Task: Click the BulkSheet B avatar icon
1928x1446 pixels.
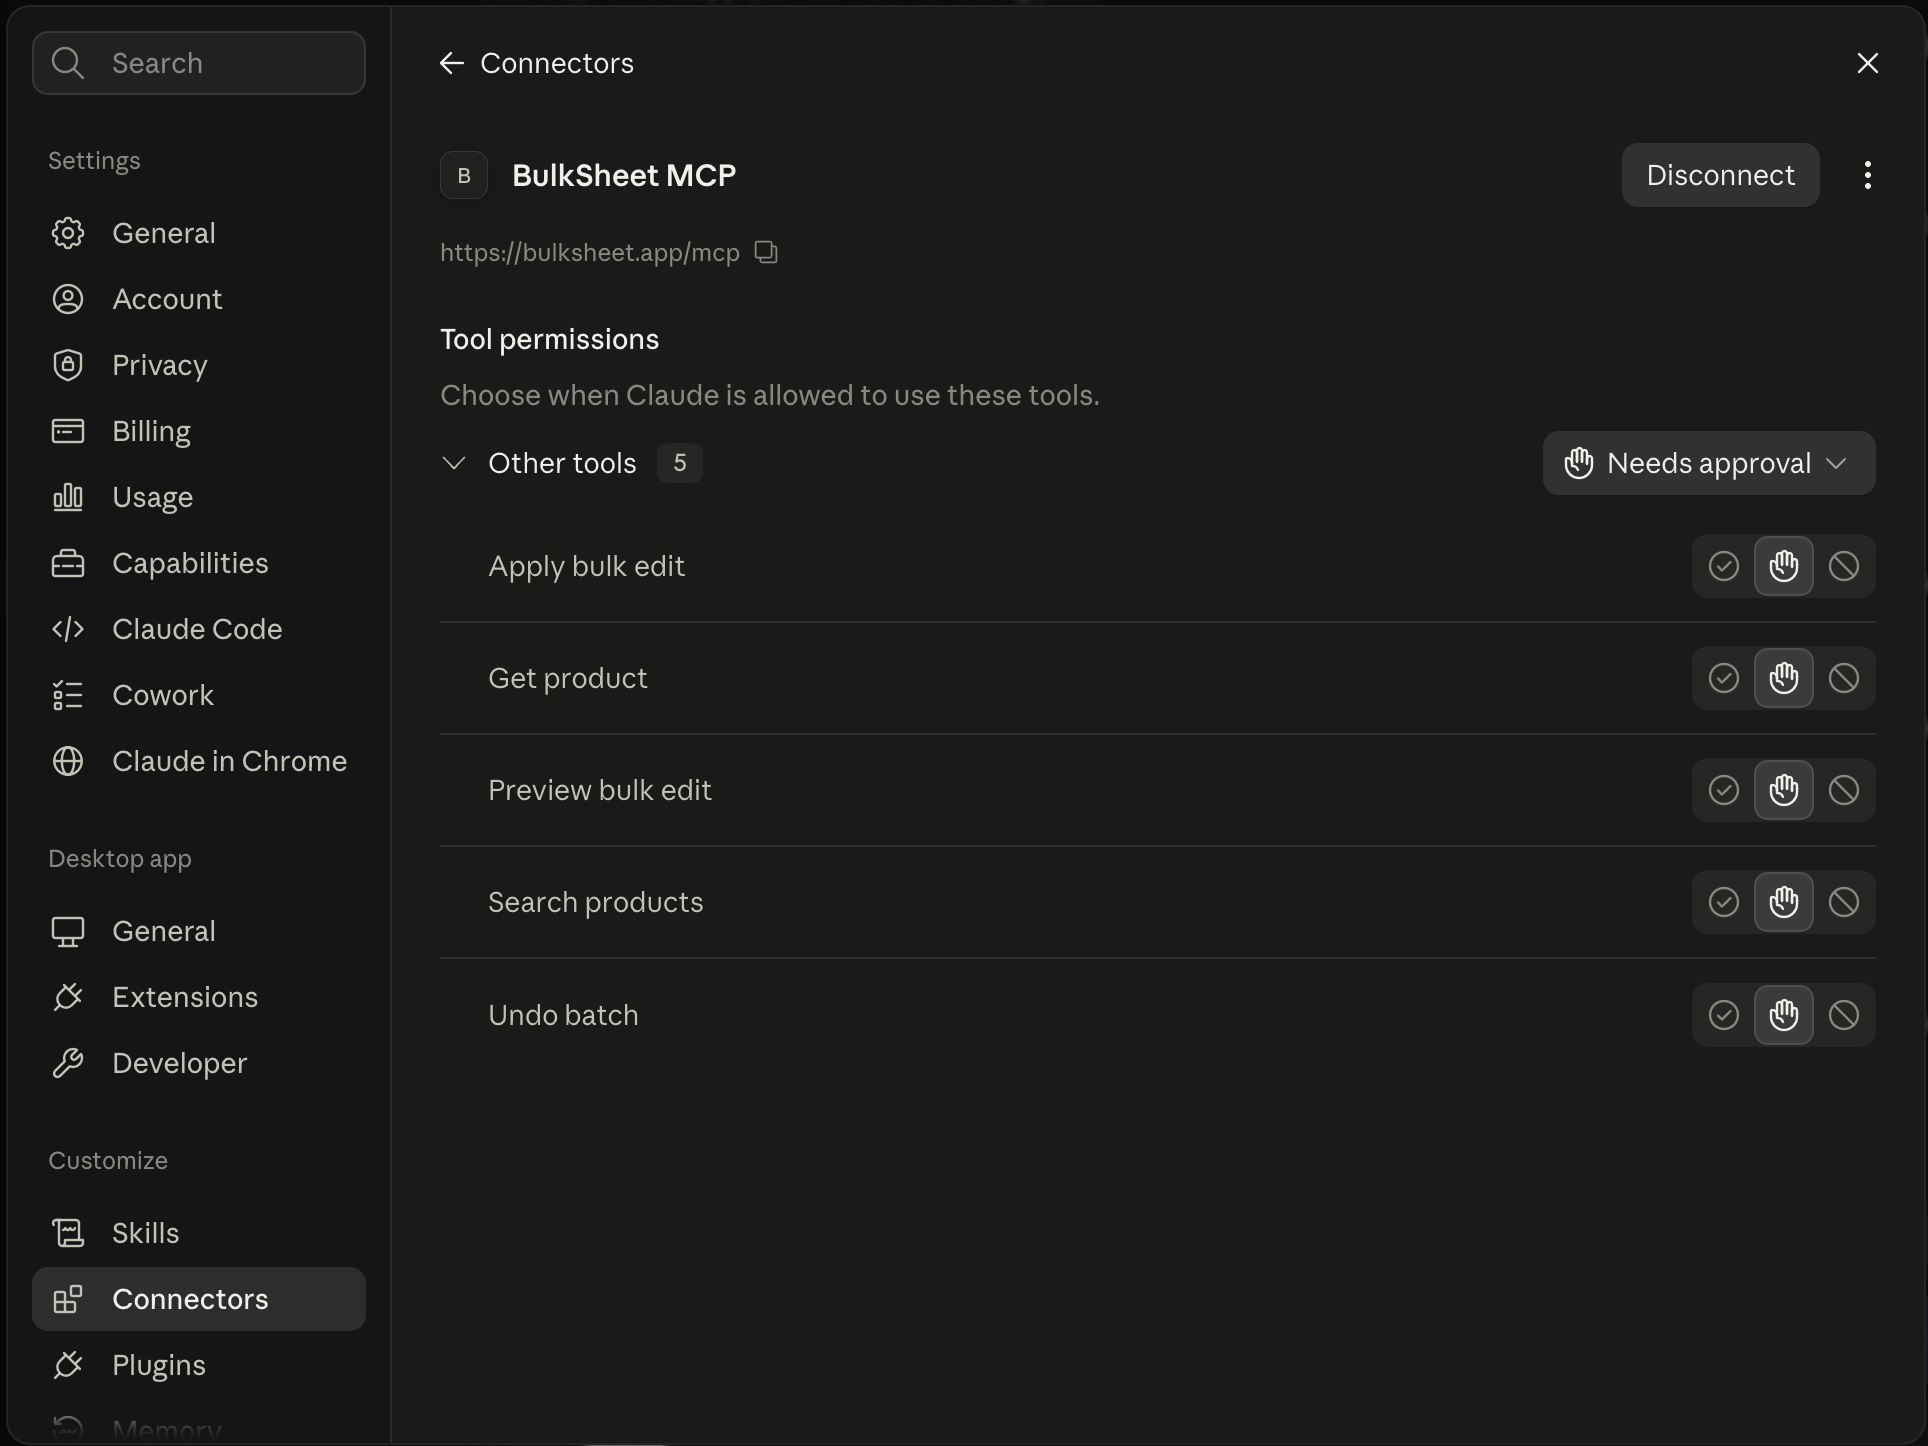Action: [x=464, y=175]
